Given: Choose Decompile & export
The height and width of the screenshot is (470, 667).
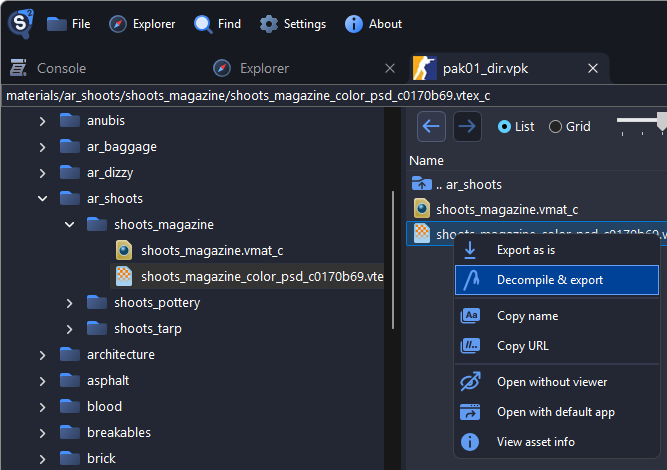Looking at the screenshot, I should coord(557,280).
